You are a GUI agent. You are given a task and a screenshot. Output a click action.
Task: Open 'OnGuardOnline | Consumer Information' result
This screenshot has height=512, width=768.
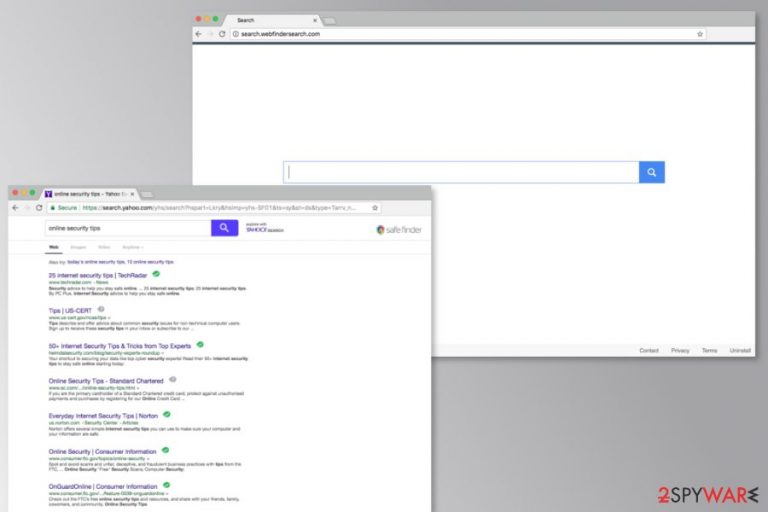(x=103, y=487)
